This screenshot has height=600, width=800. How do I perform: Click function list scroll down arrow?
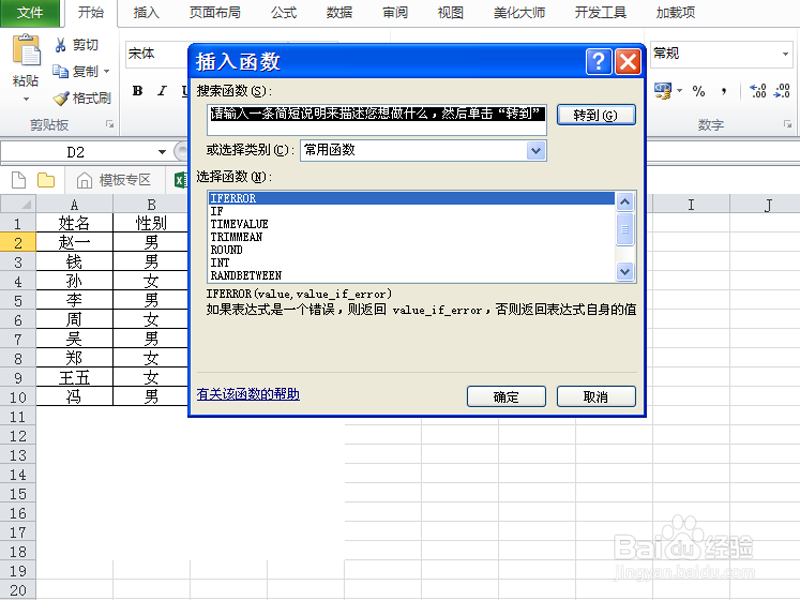click(x=624, y=271)
